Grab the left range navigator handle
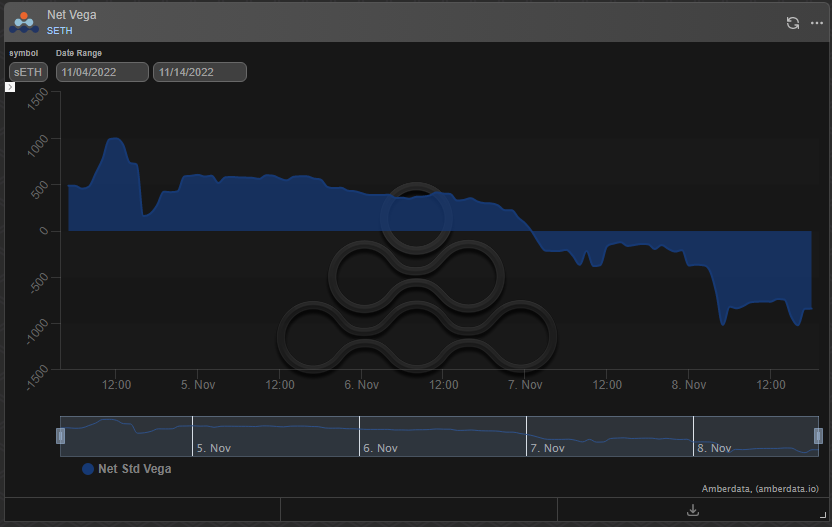The width and height of the screenshot is (832, 527). click(x=60, y=436)
